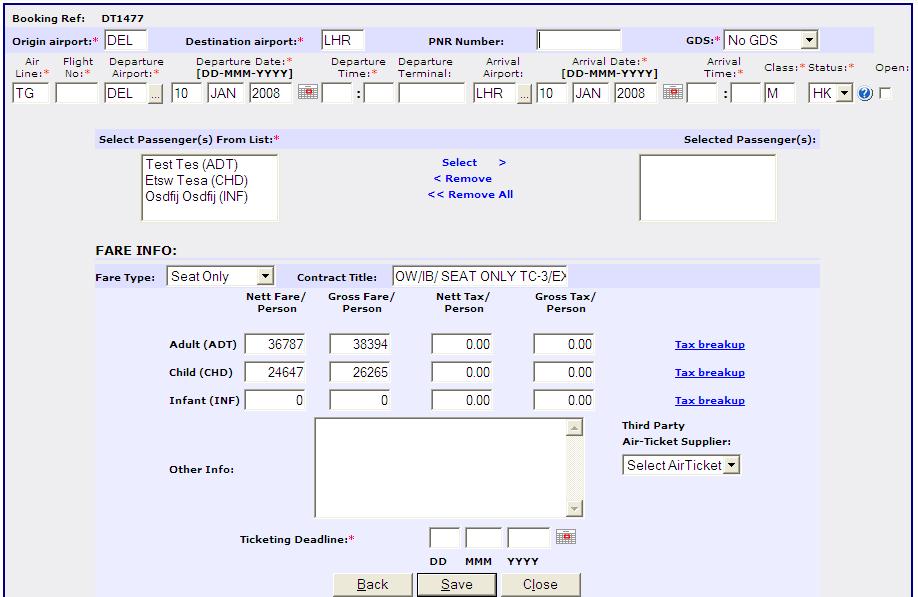This screenshot has height=597, width=918.
Task: Expand the GDS dropdown
Action: point(809,40)
